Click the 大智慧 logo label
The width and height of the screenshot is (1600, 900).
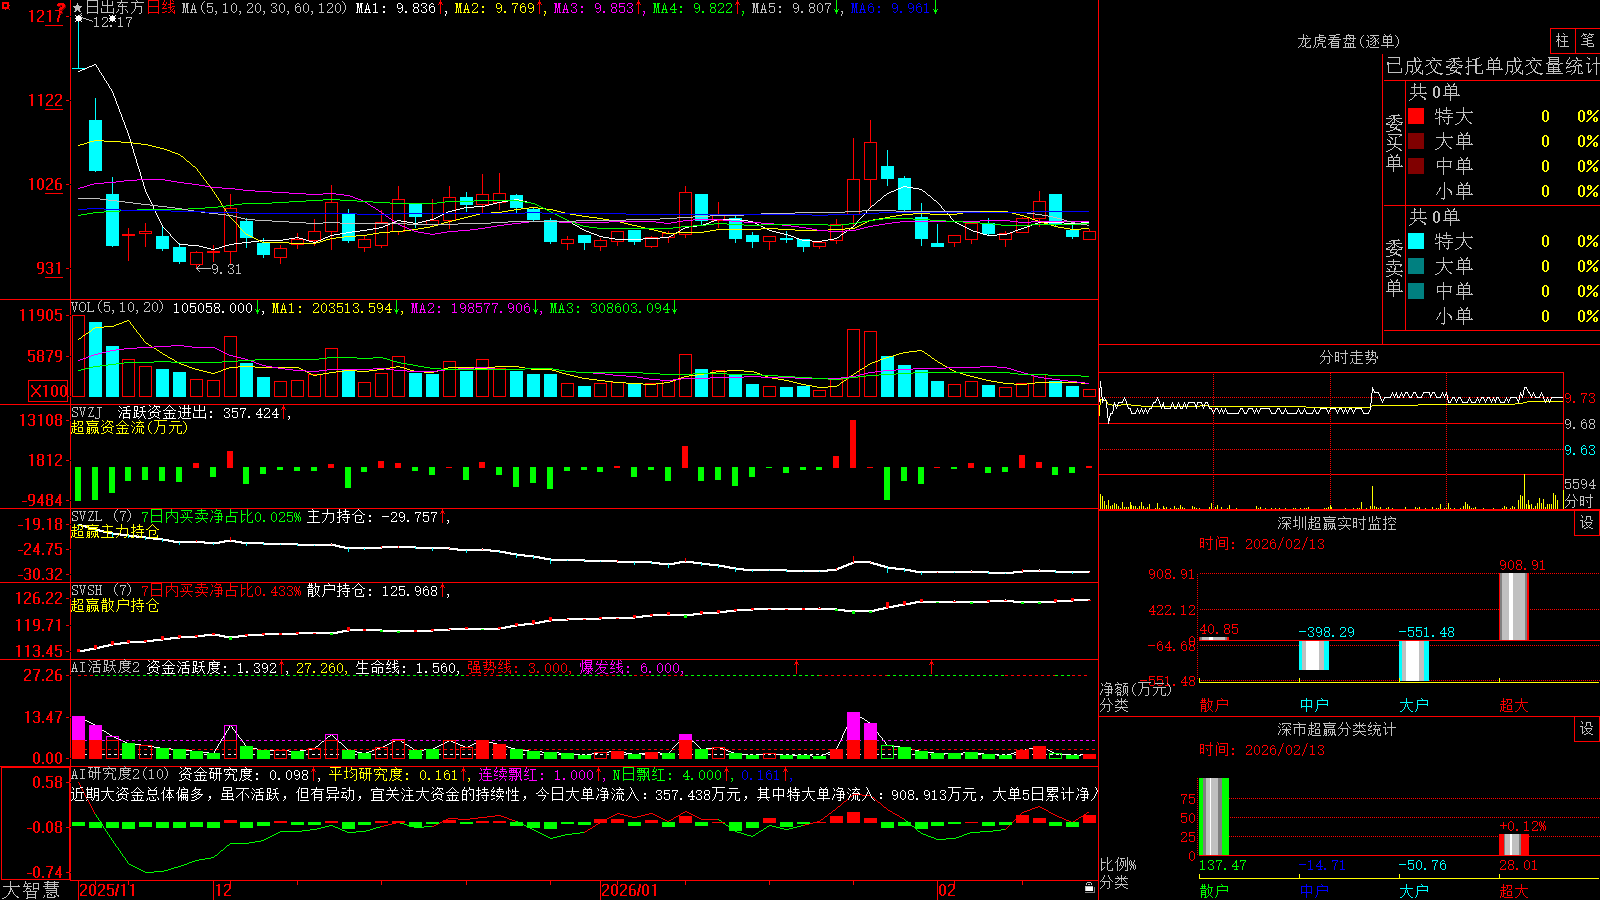31,889
